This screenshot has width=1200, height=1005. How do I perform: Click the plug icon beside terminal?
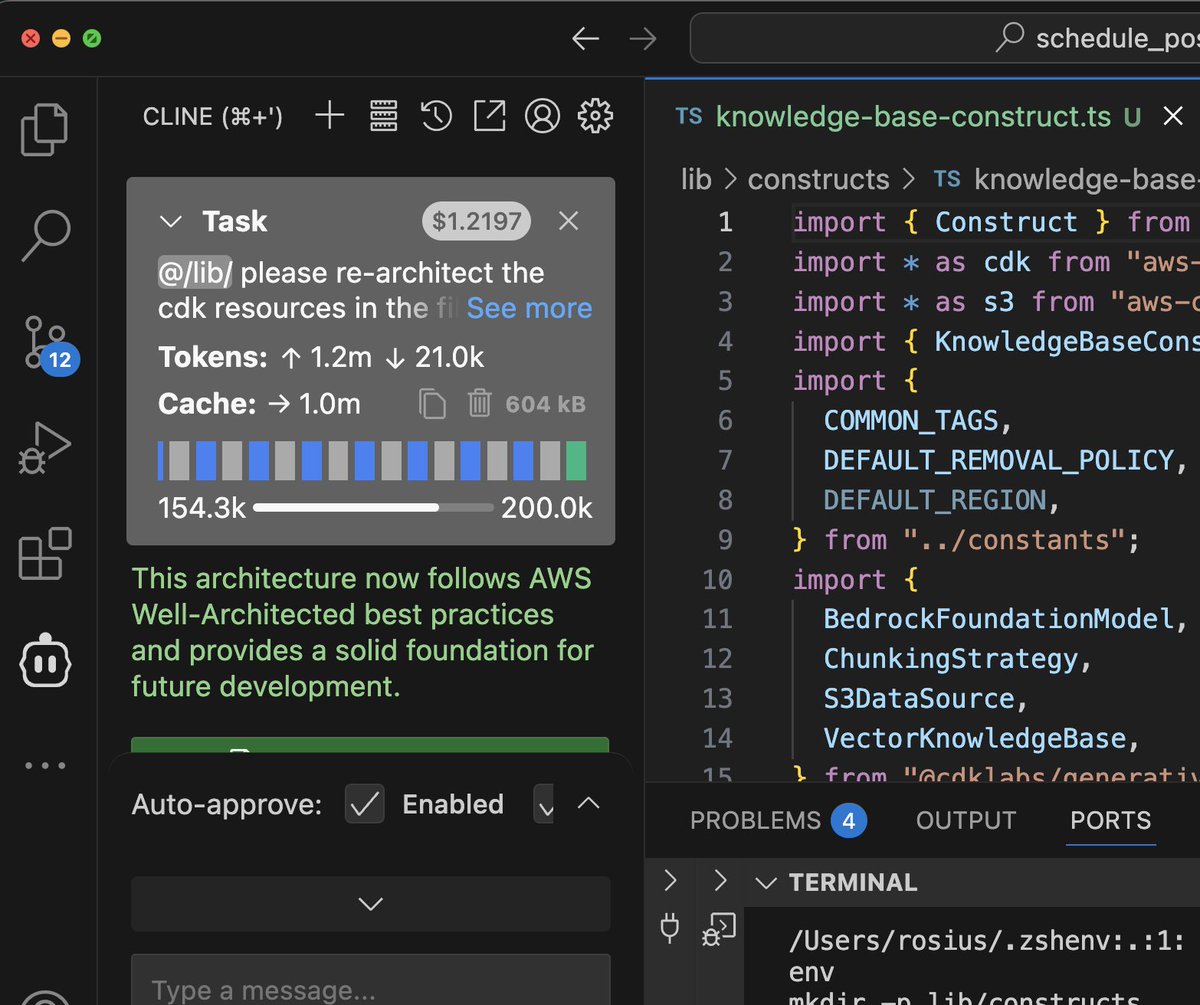point(670,929)
